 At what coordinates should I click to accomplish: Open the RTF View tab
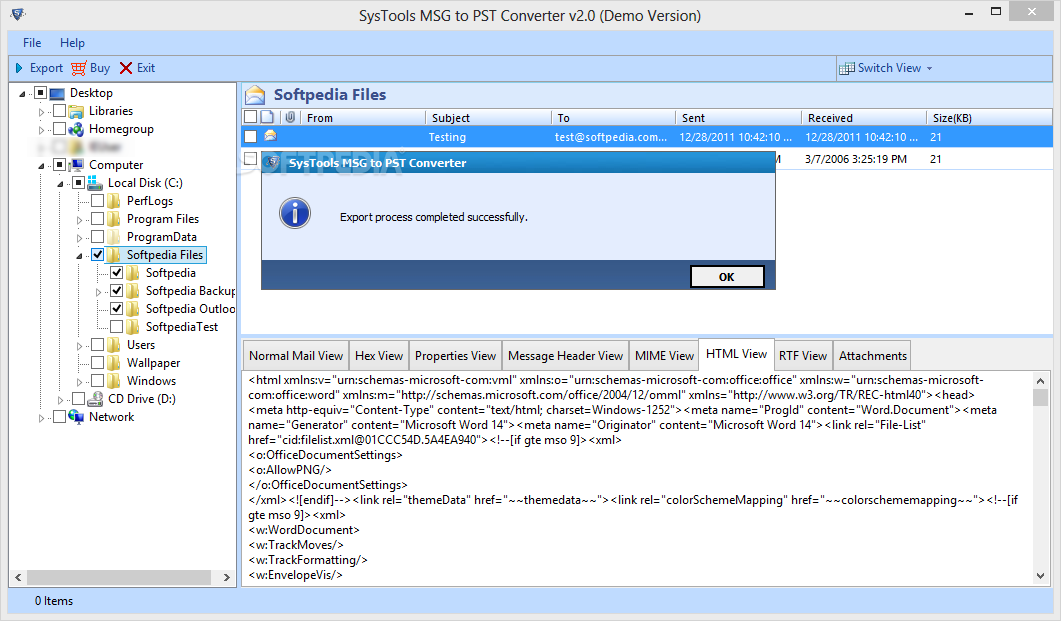coord(803,356)
